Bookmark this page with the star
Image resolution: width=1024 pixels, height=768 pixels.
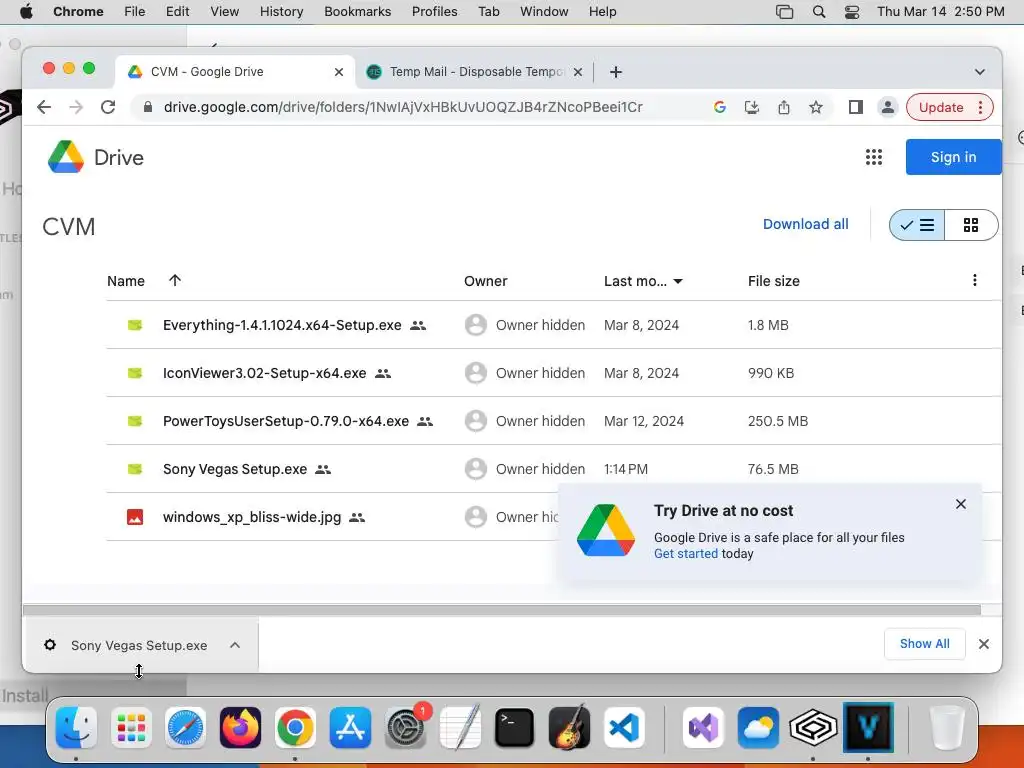(816, 107)
